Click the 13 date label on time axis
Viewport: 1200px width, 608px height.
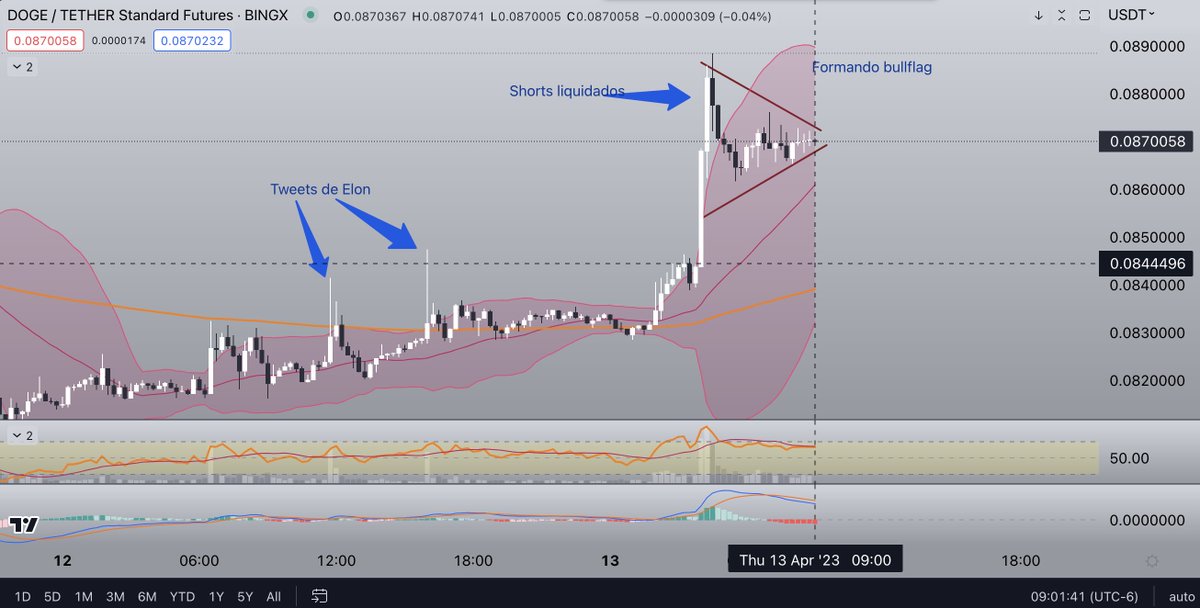coord(610,561)
